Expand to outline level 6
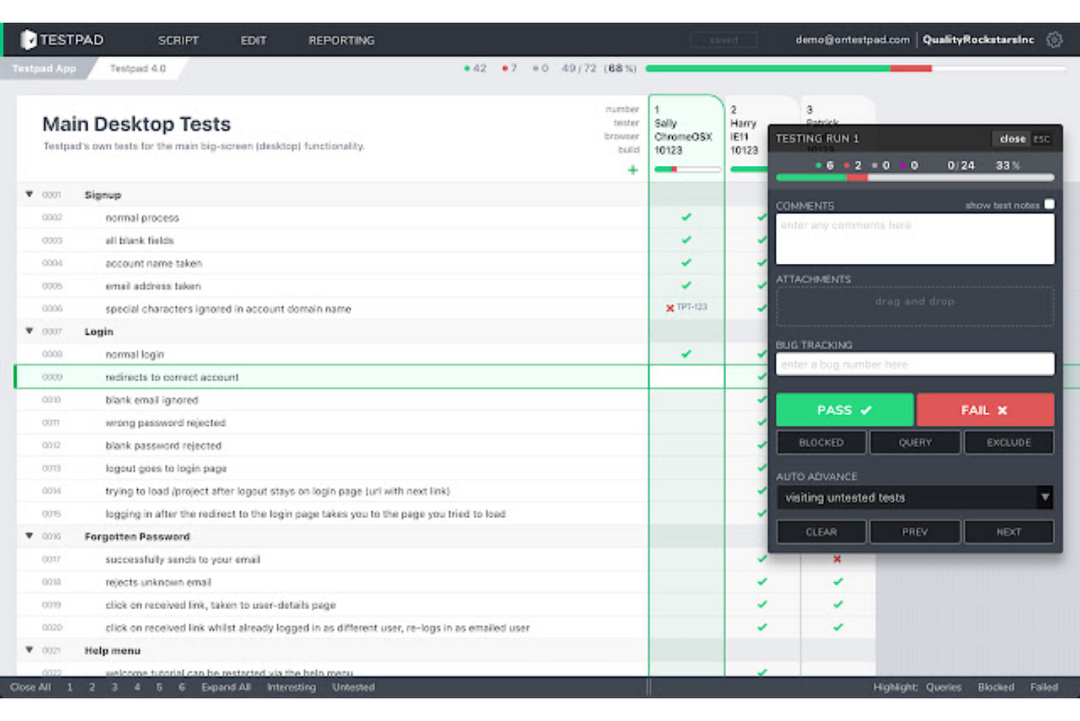The width and height of the screenshot is (1080, 721). click(181, 687)
